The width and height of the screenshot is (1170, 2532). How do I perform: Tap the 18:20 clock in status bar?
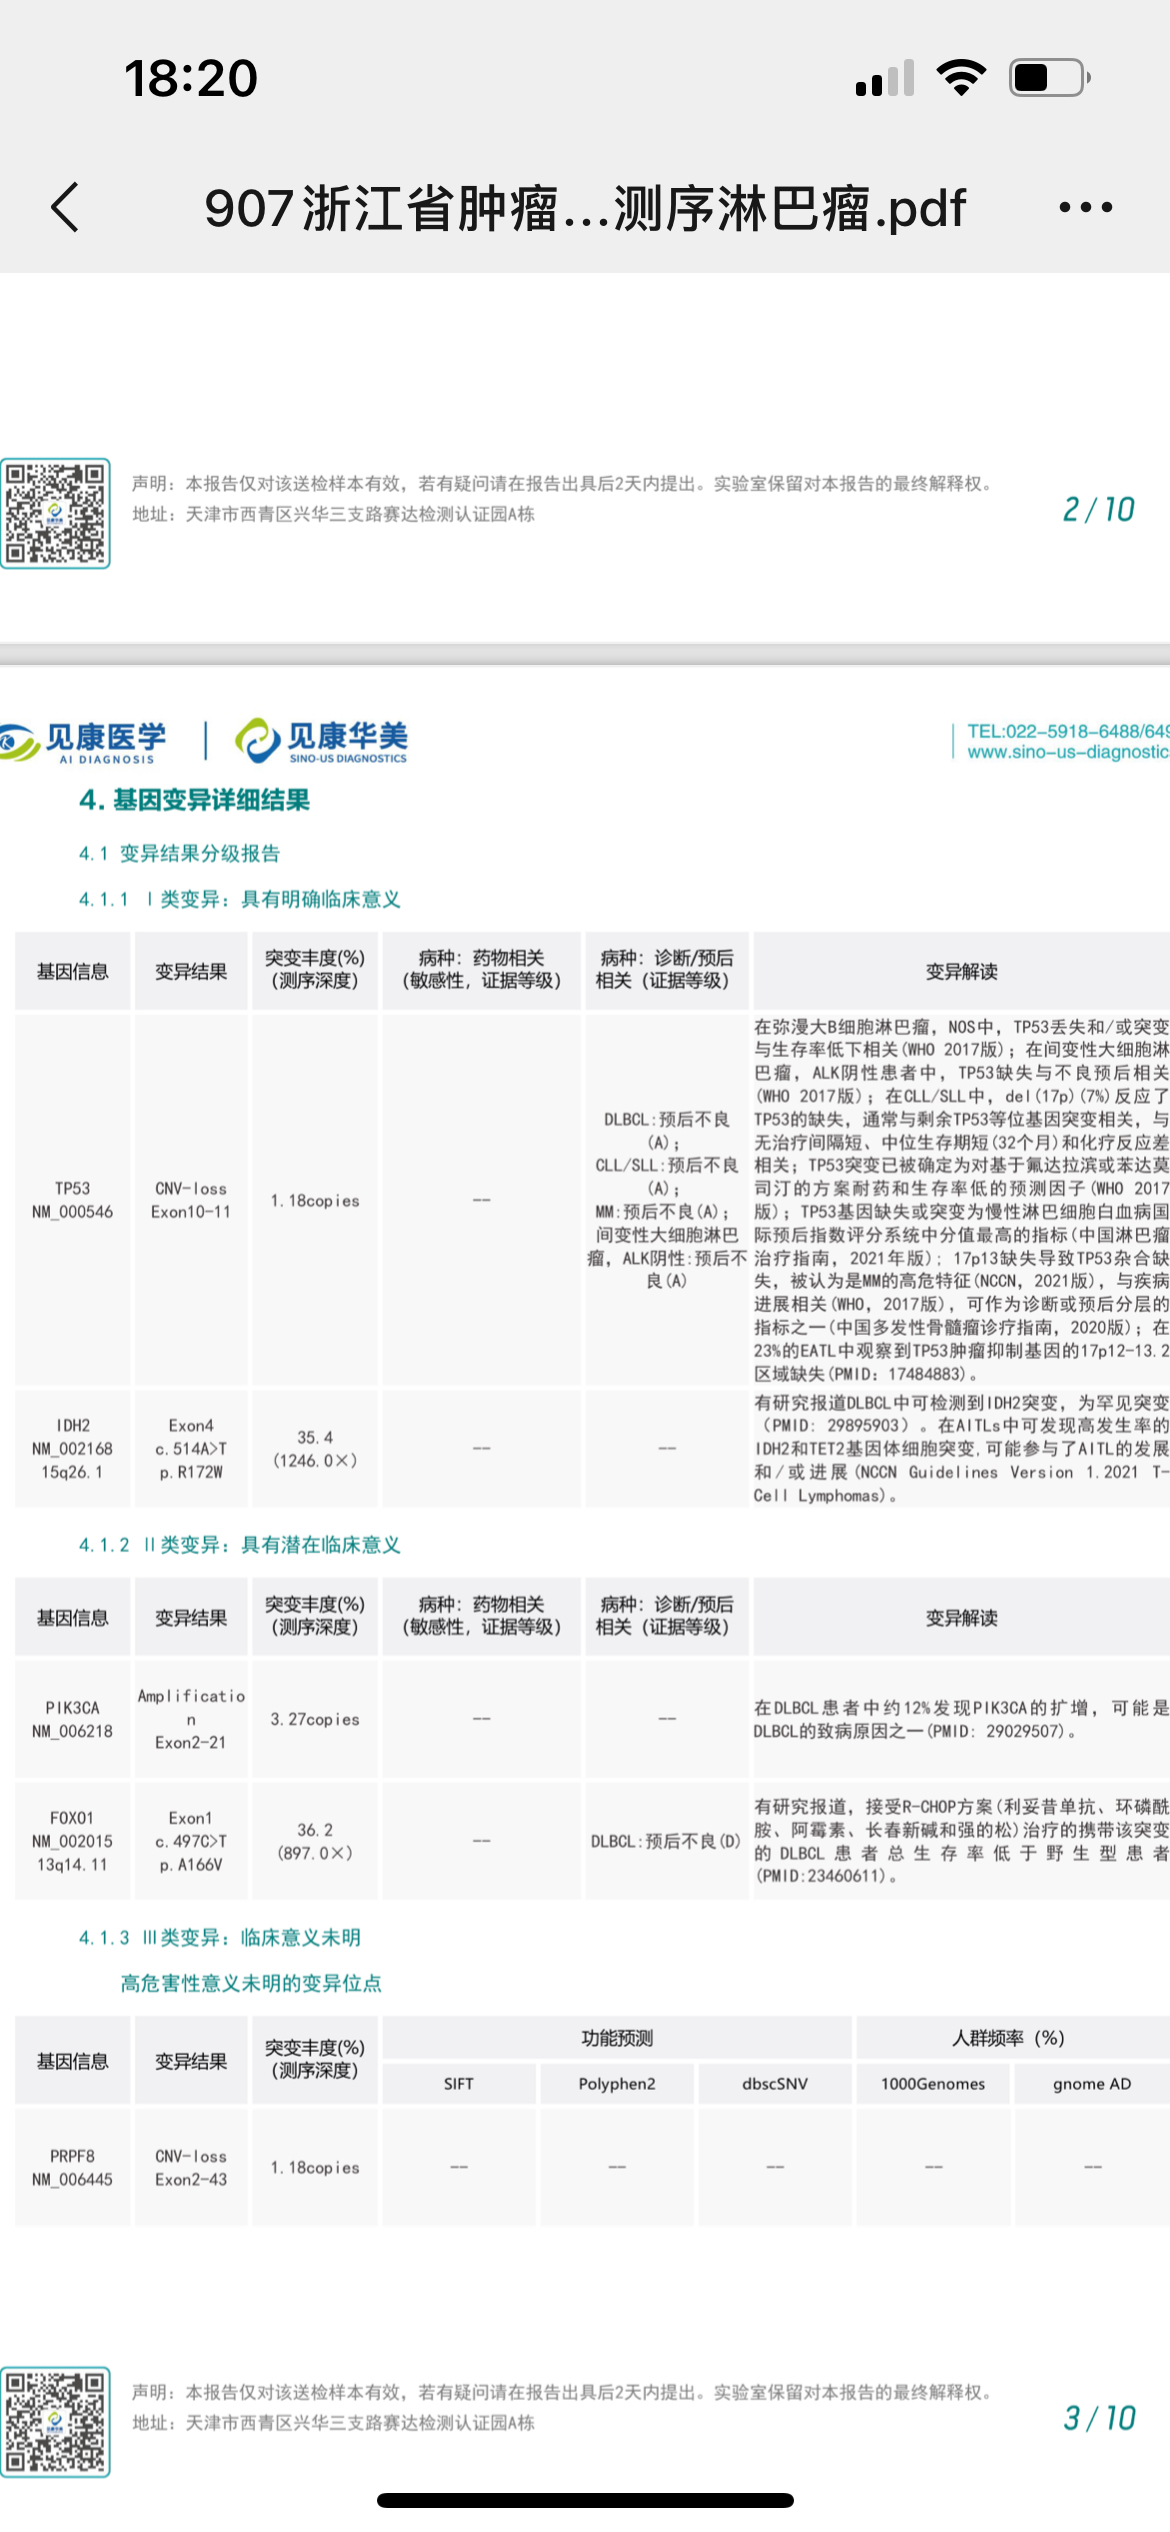pos(191,78)
